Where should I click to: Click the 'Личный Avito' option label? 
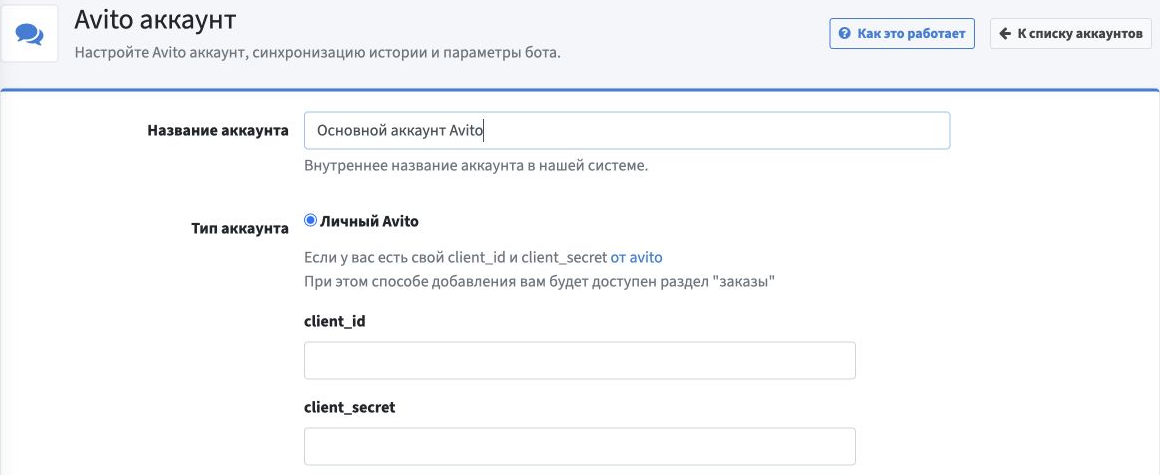coord(369,221)
